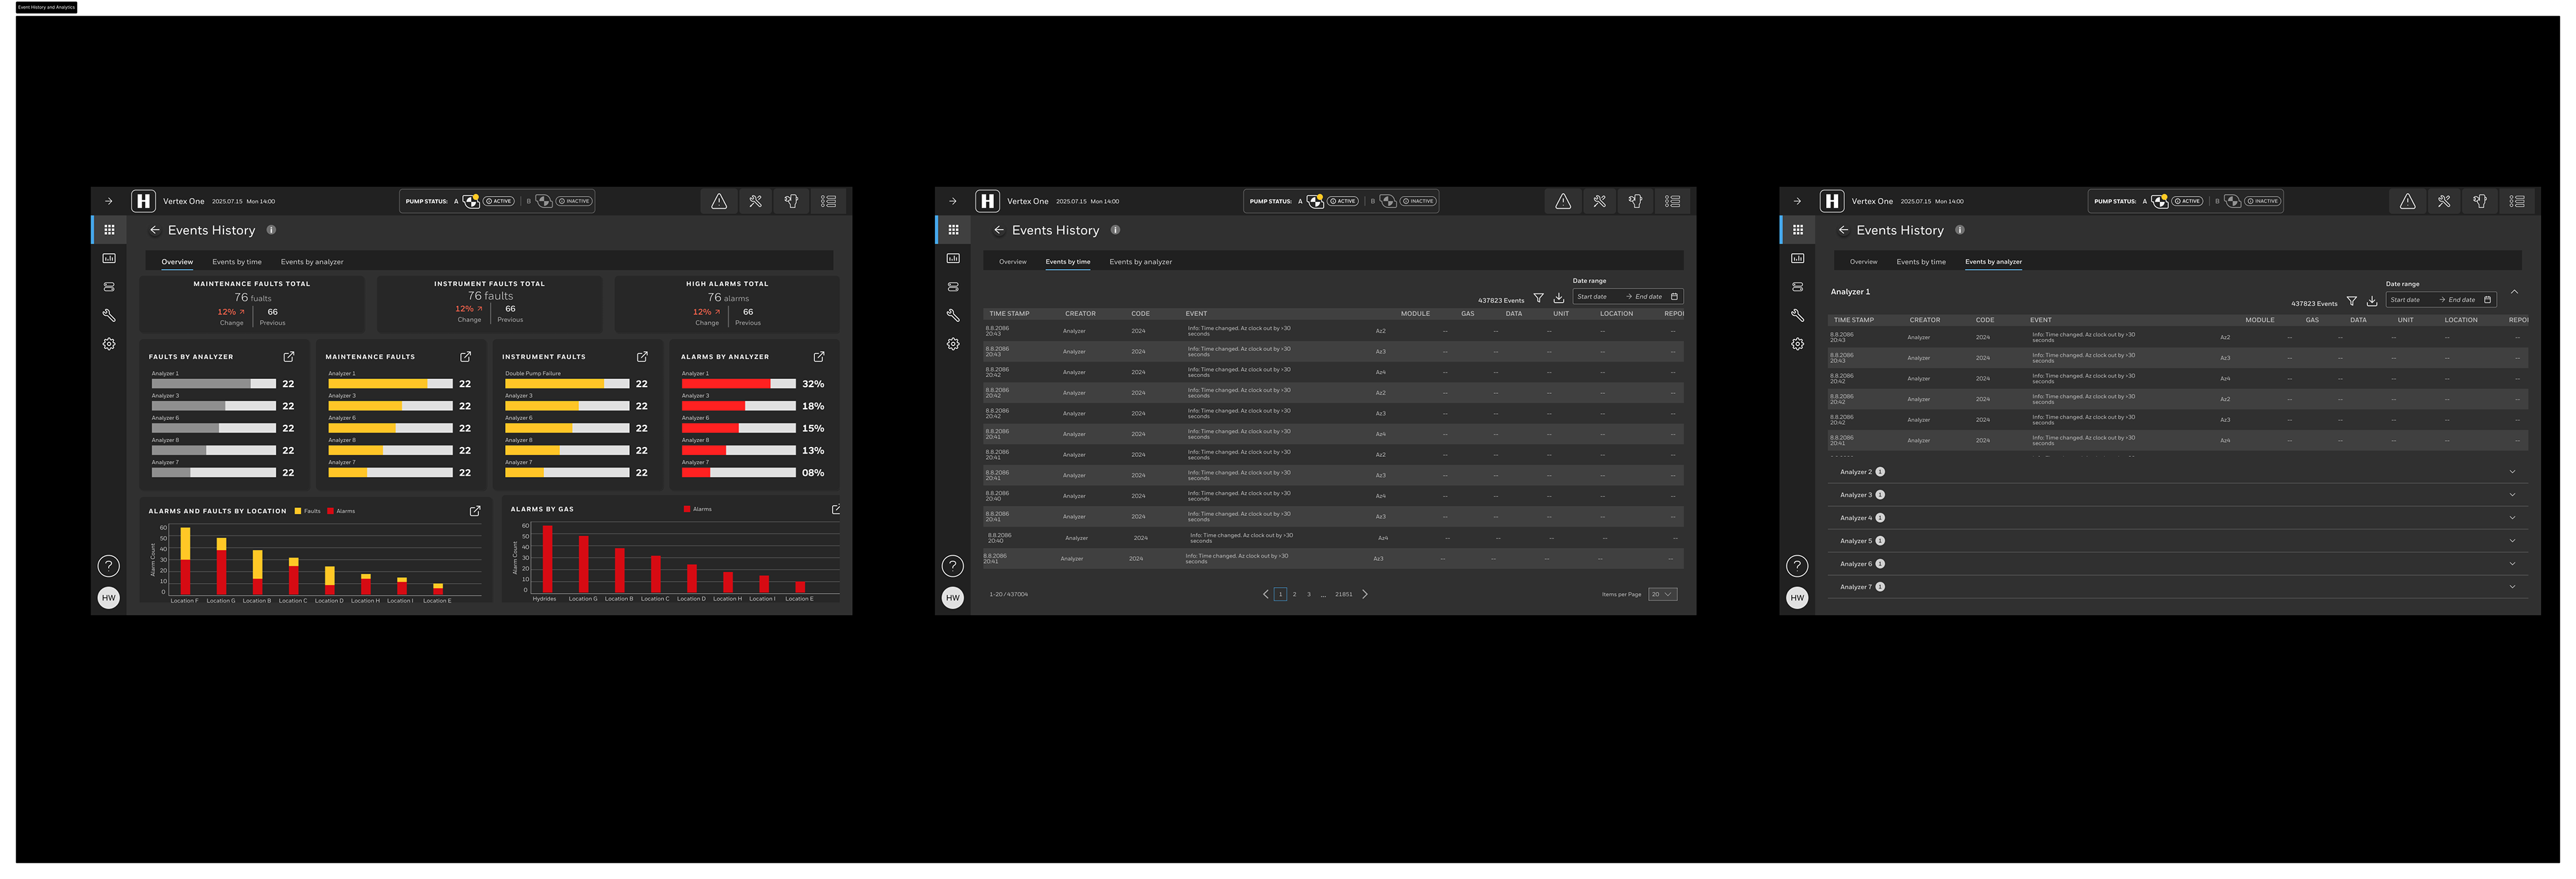This screenshot has width=2576, height=879.
Task: Toggle Alarms legend in Alarms by Gas chart
Action: 697,509
